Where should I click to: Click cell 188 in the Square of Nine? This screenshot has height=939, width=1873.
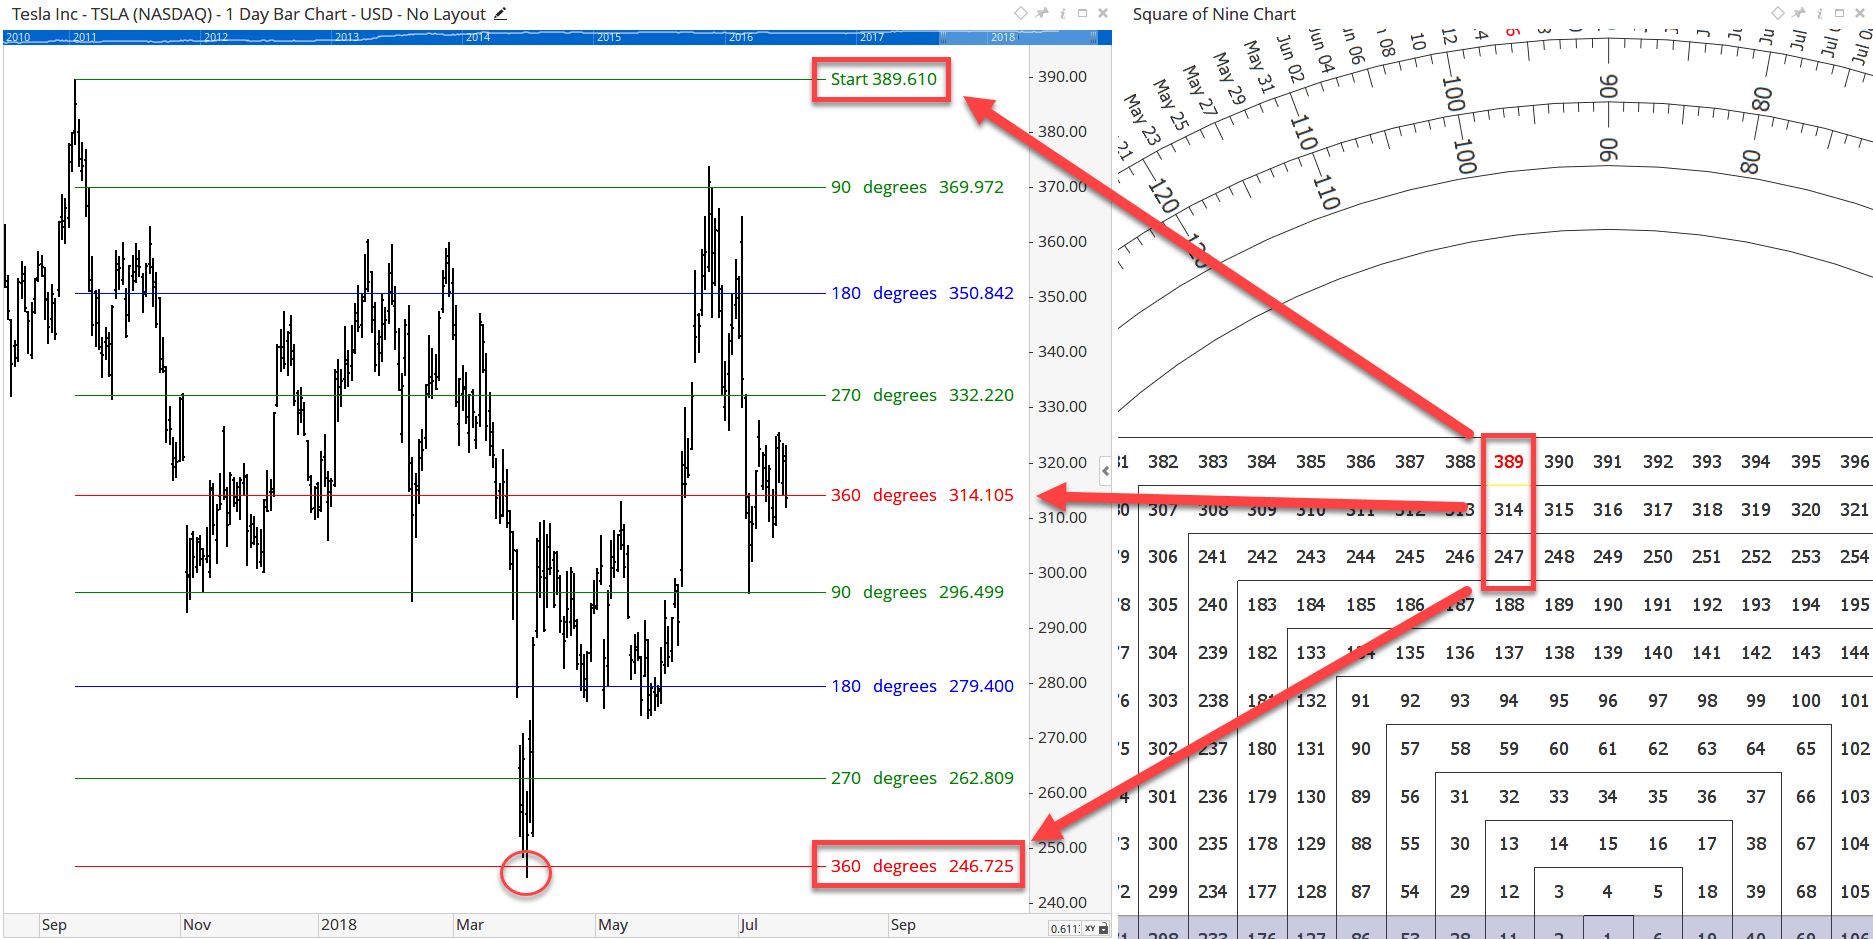[1508, 605]
